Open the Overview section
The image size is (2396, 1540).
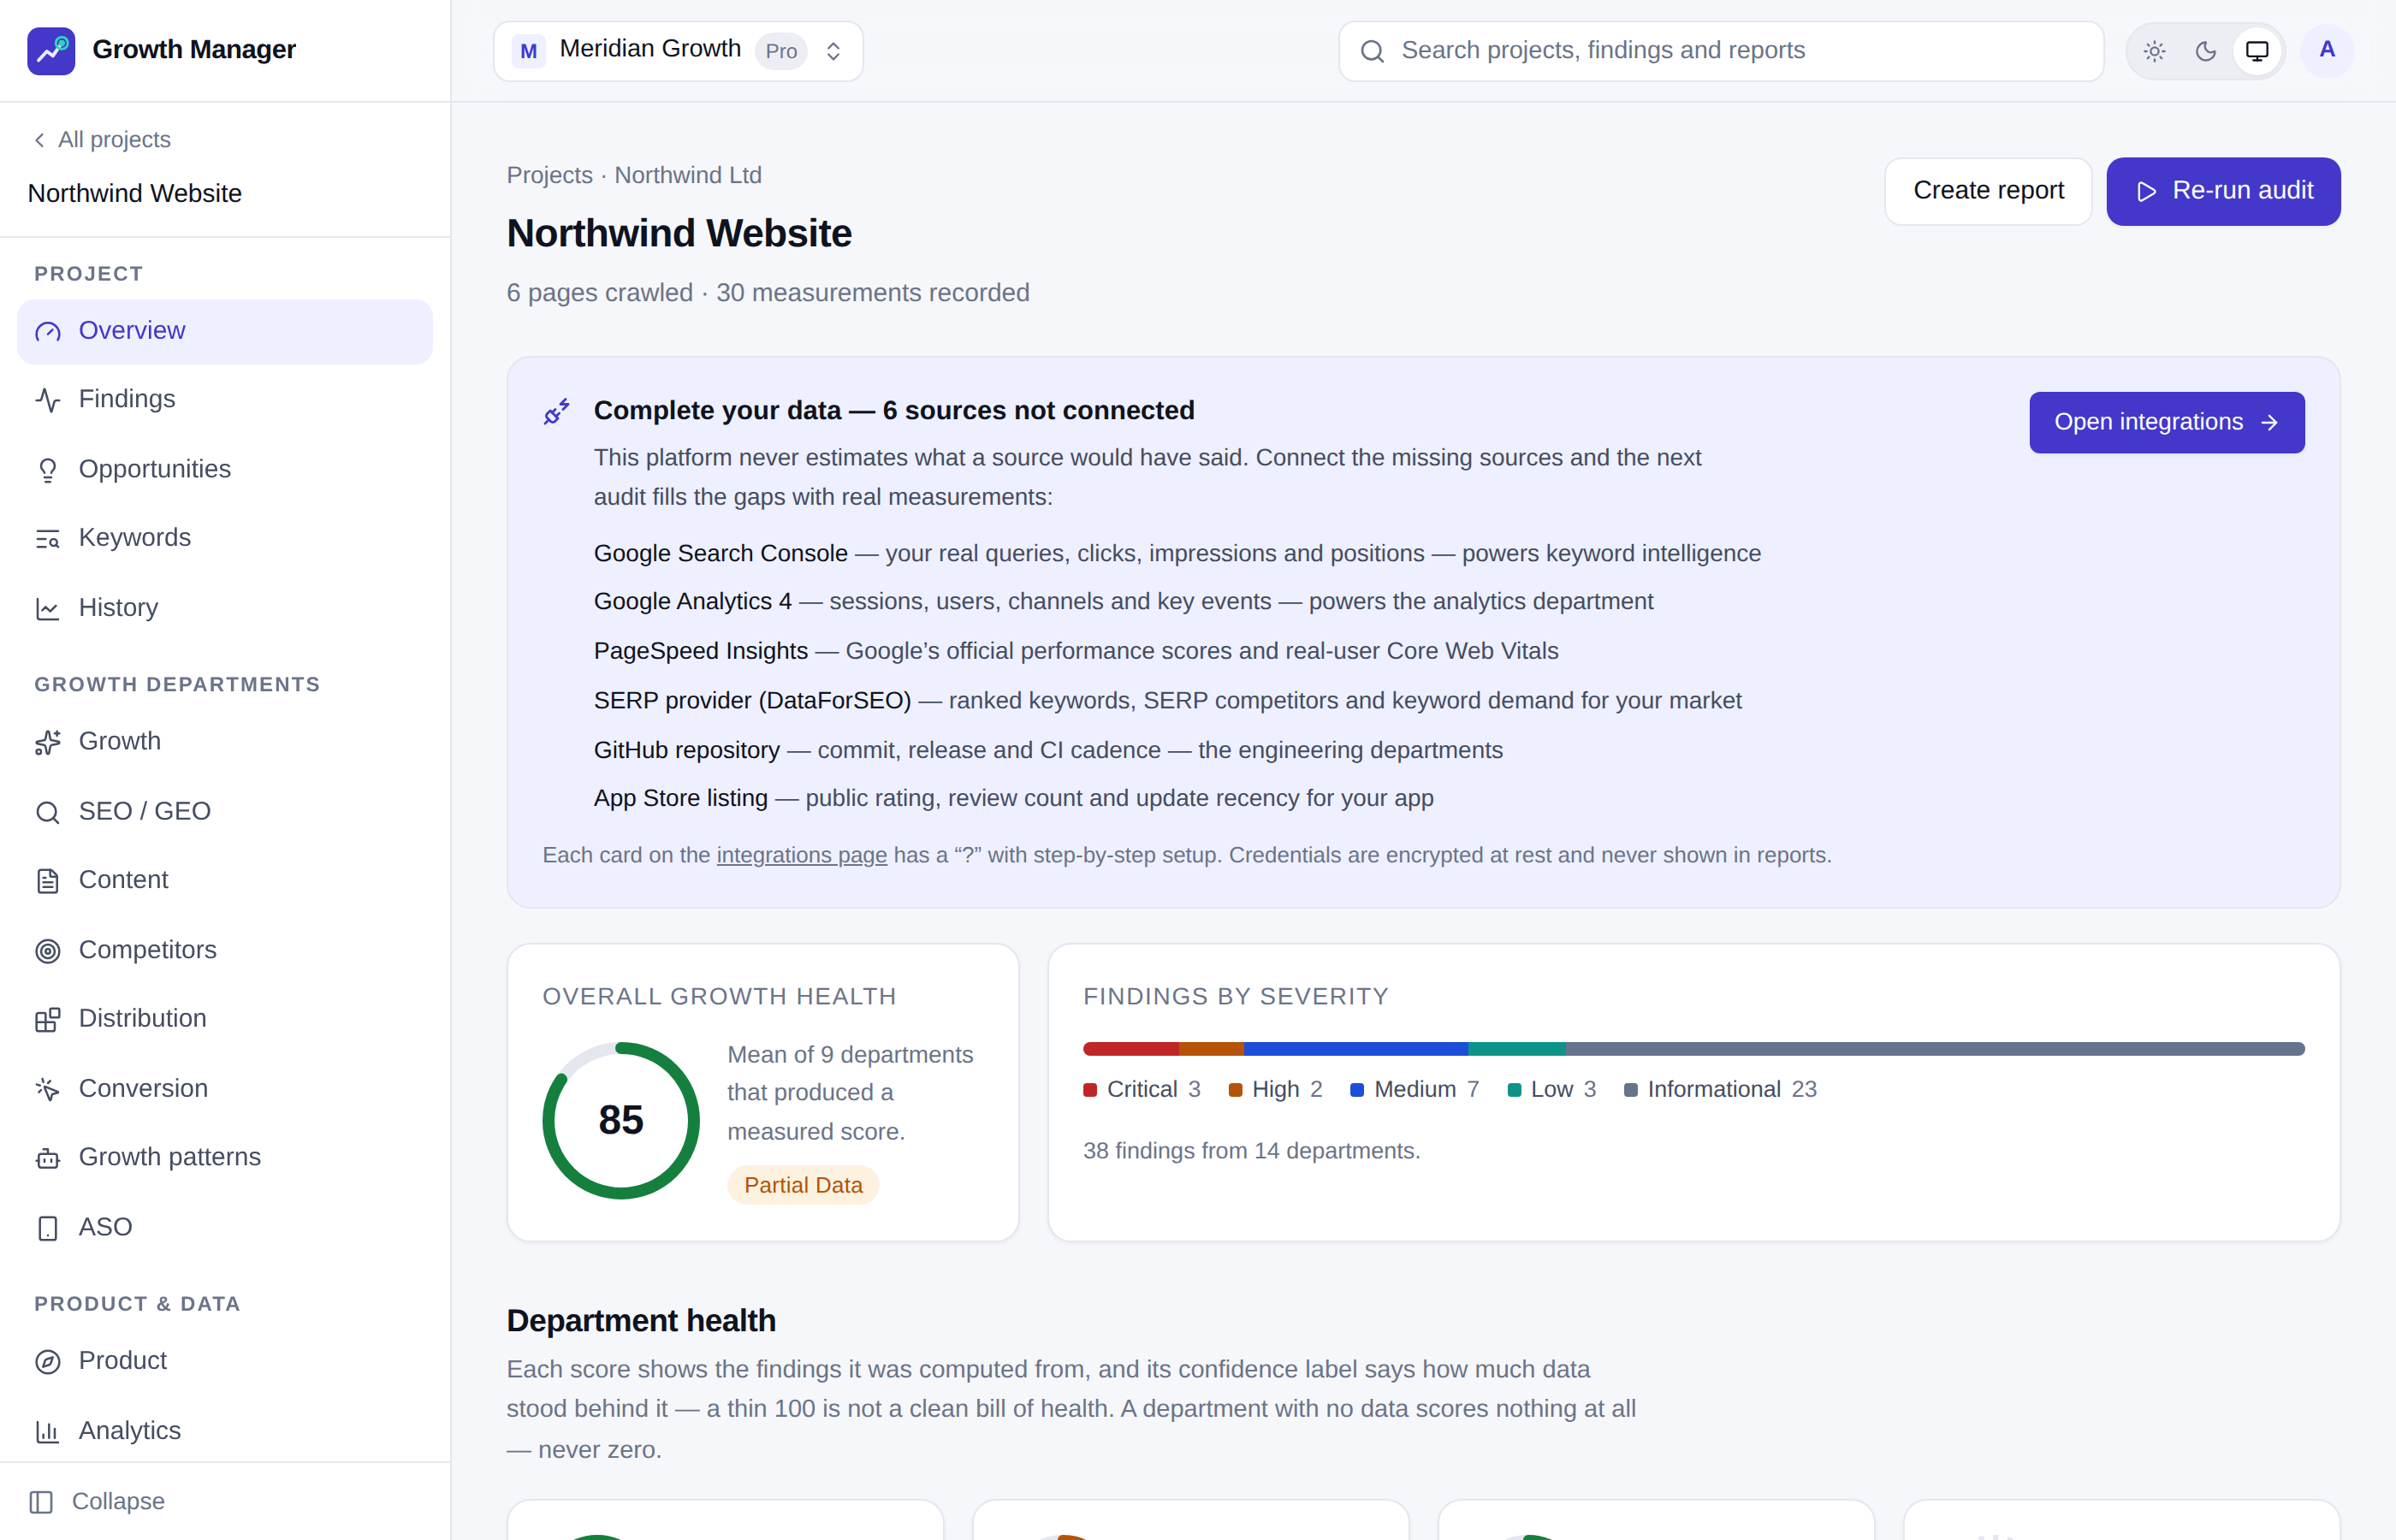click(225, 332)
